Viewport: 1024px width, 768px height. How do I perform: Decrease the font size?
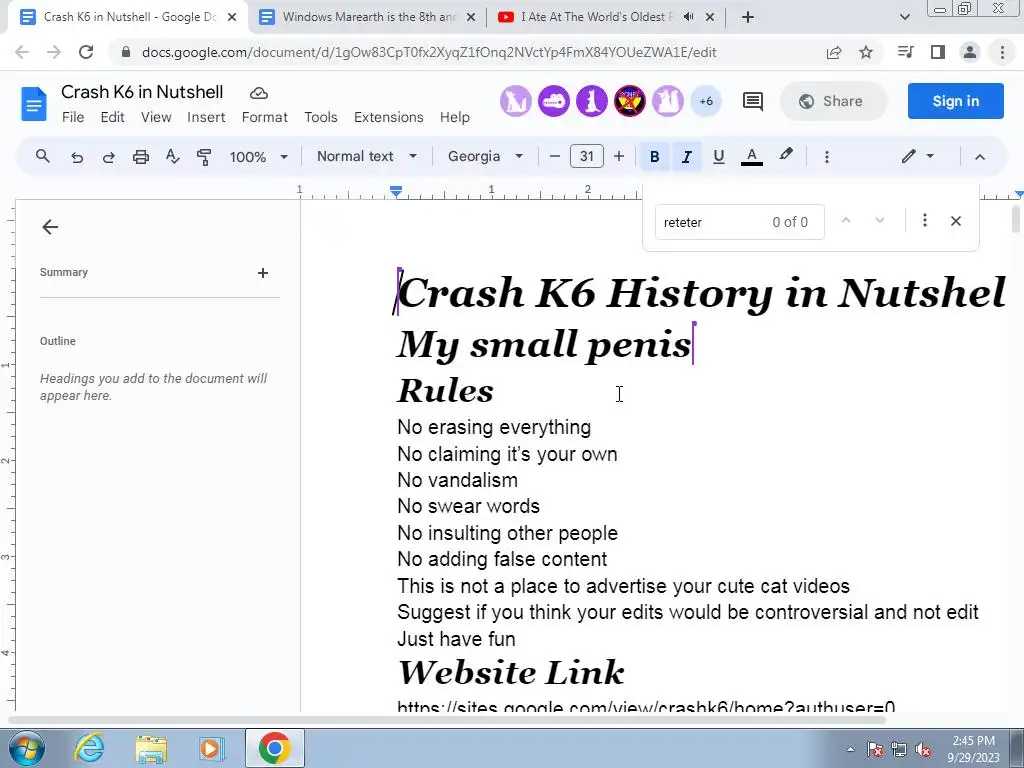coord(555,157)
